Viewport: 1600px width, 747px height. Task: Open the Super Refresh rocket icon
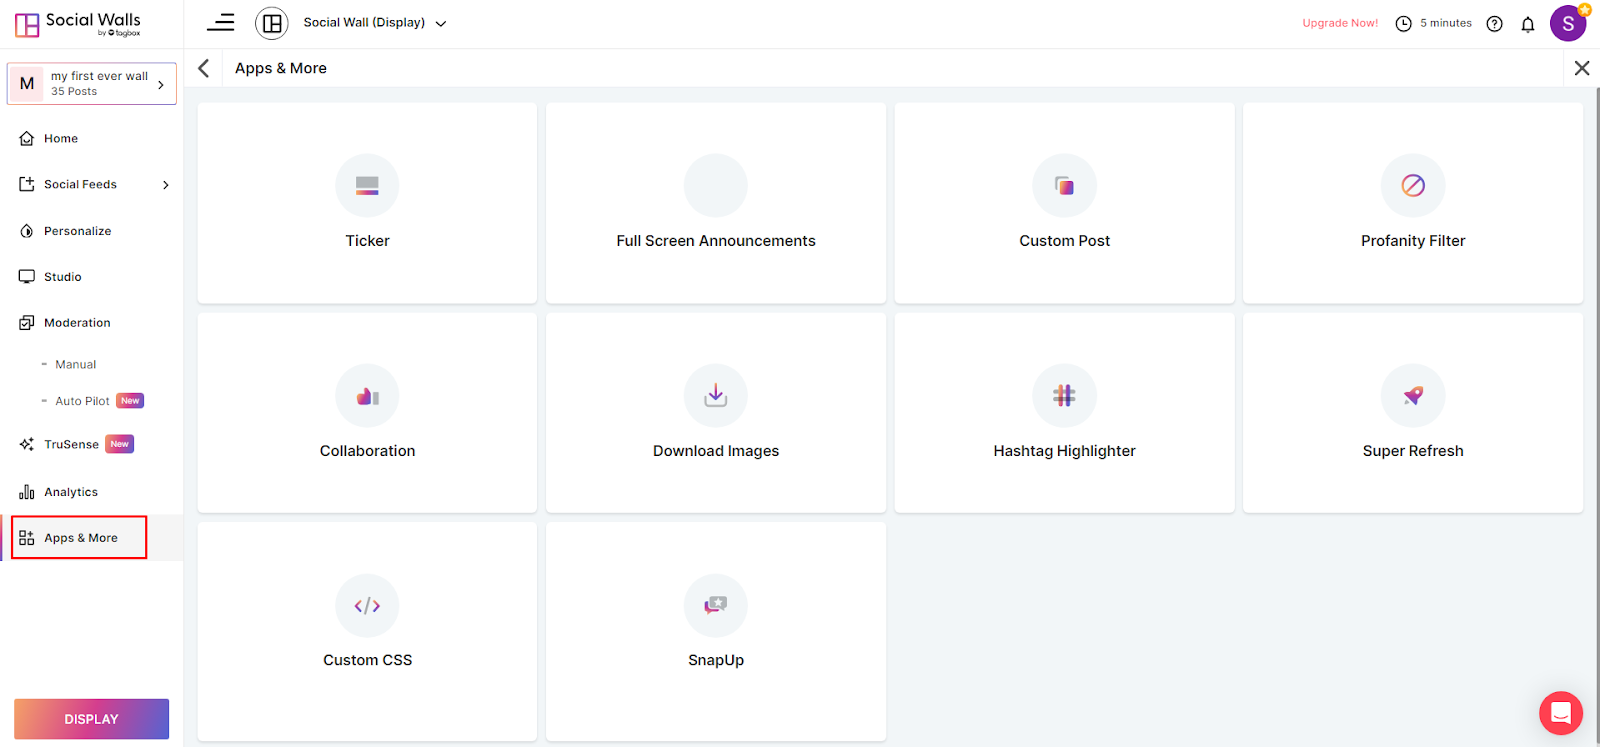[x=1412, y=396]
